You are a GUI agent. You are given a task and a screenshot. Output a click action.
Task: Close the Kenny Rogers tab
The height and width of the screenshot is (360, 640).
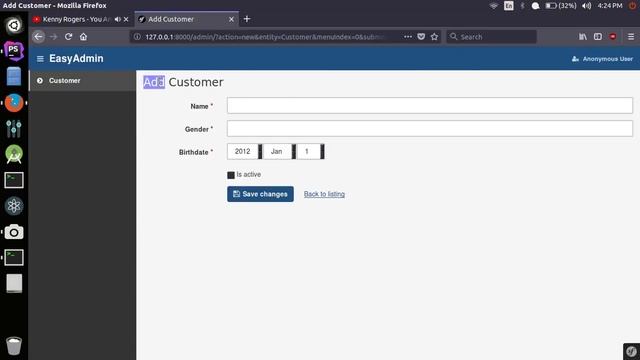tap(126, 19)
